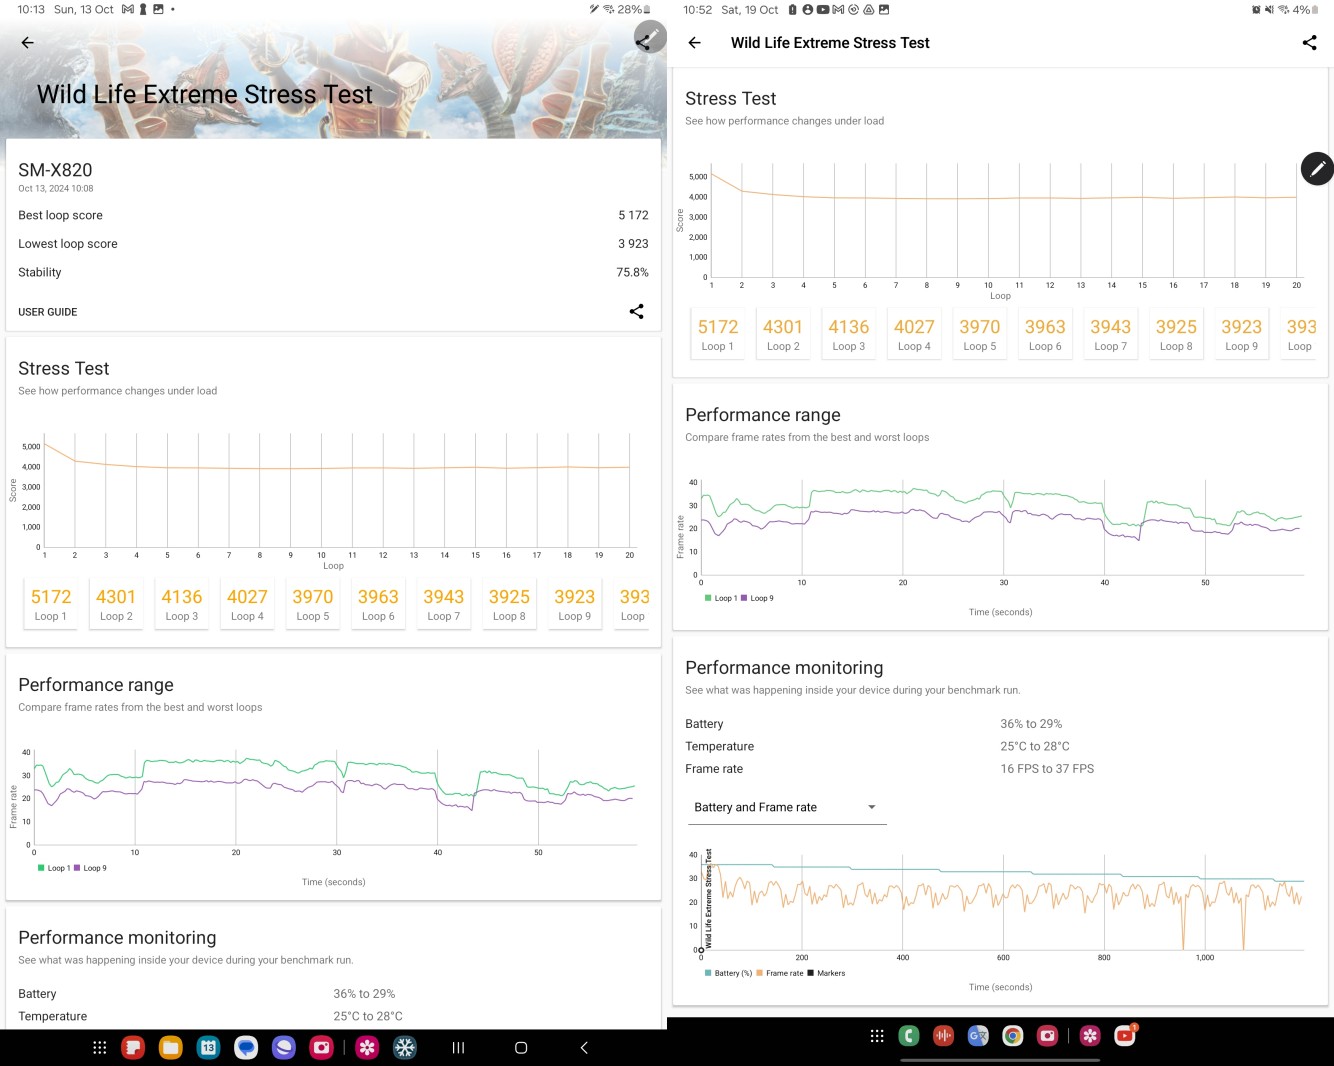1334x1066 pixels.
Task: Open Google Translate in right taskbar
Action: coord(978,1036)
